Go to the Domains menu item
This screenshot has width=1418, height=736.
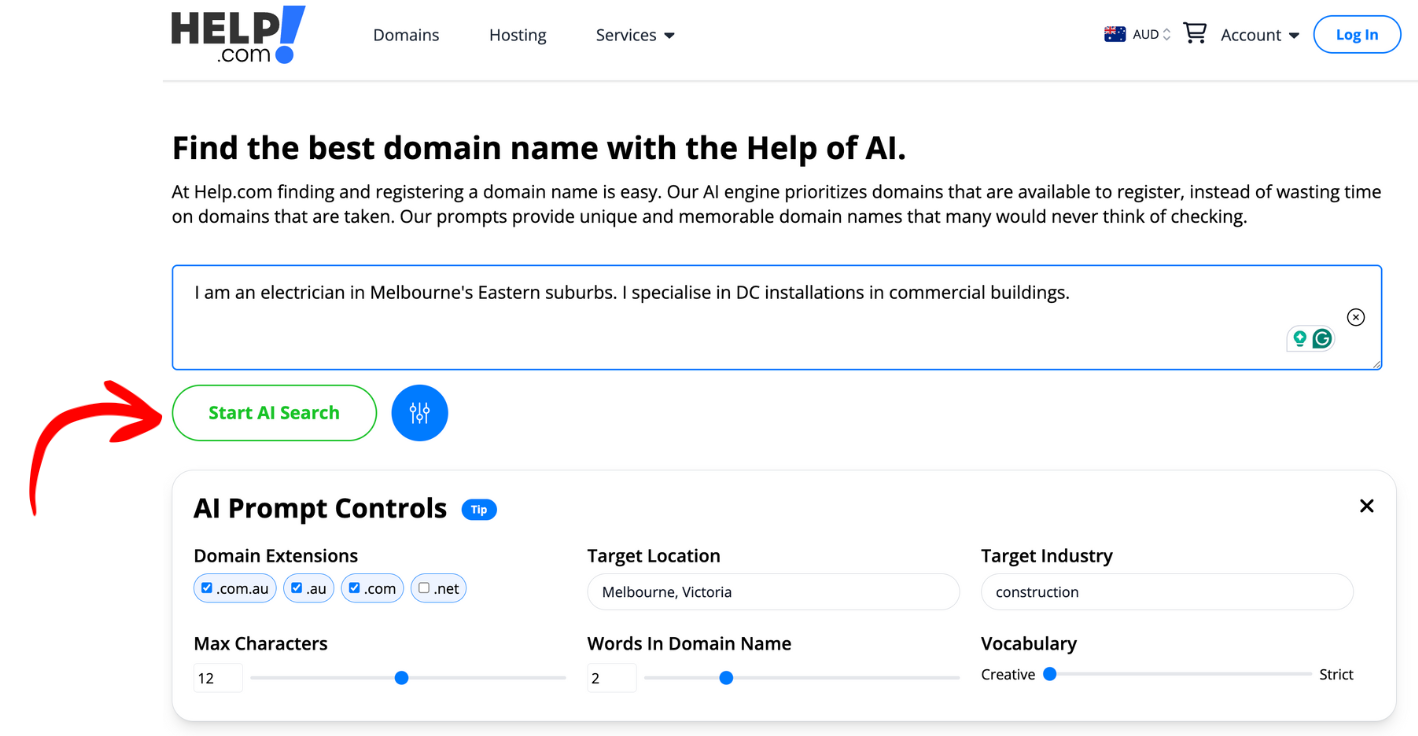click(x=406, y=35)
